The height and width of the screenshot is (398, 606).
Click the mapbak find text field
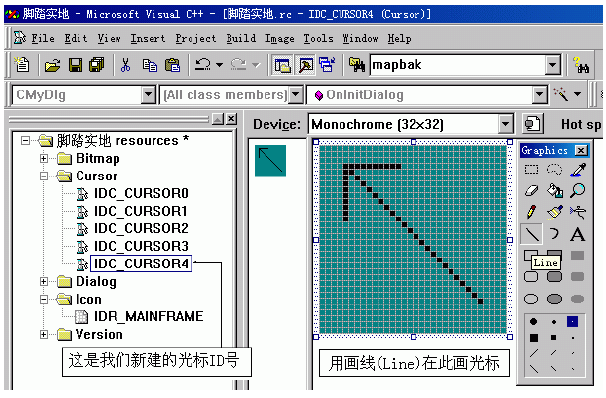[458, 65]
